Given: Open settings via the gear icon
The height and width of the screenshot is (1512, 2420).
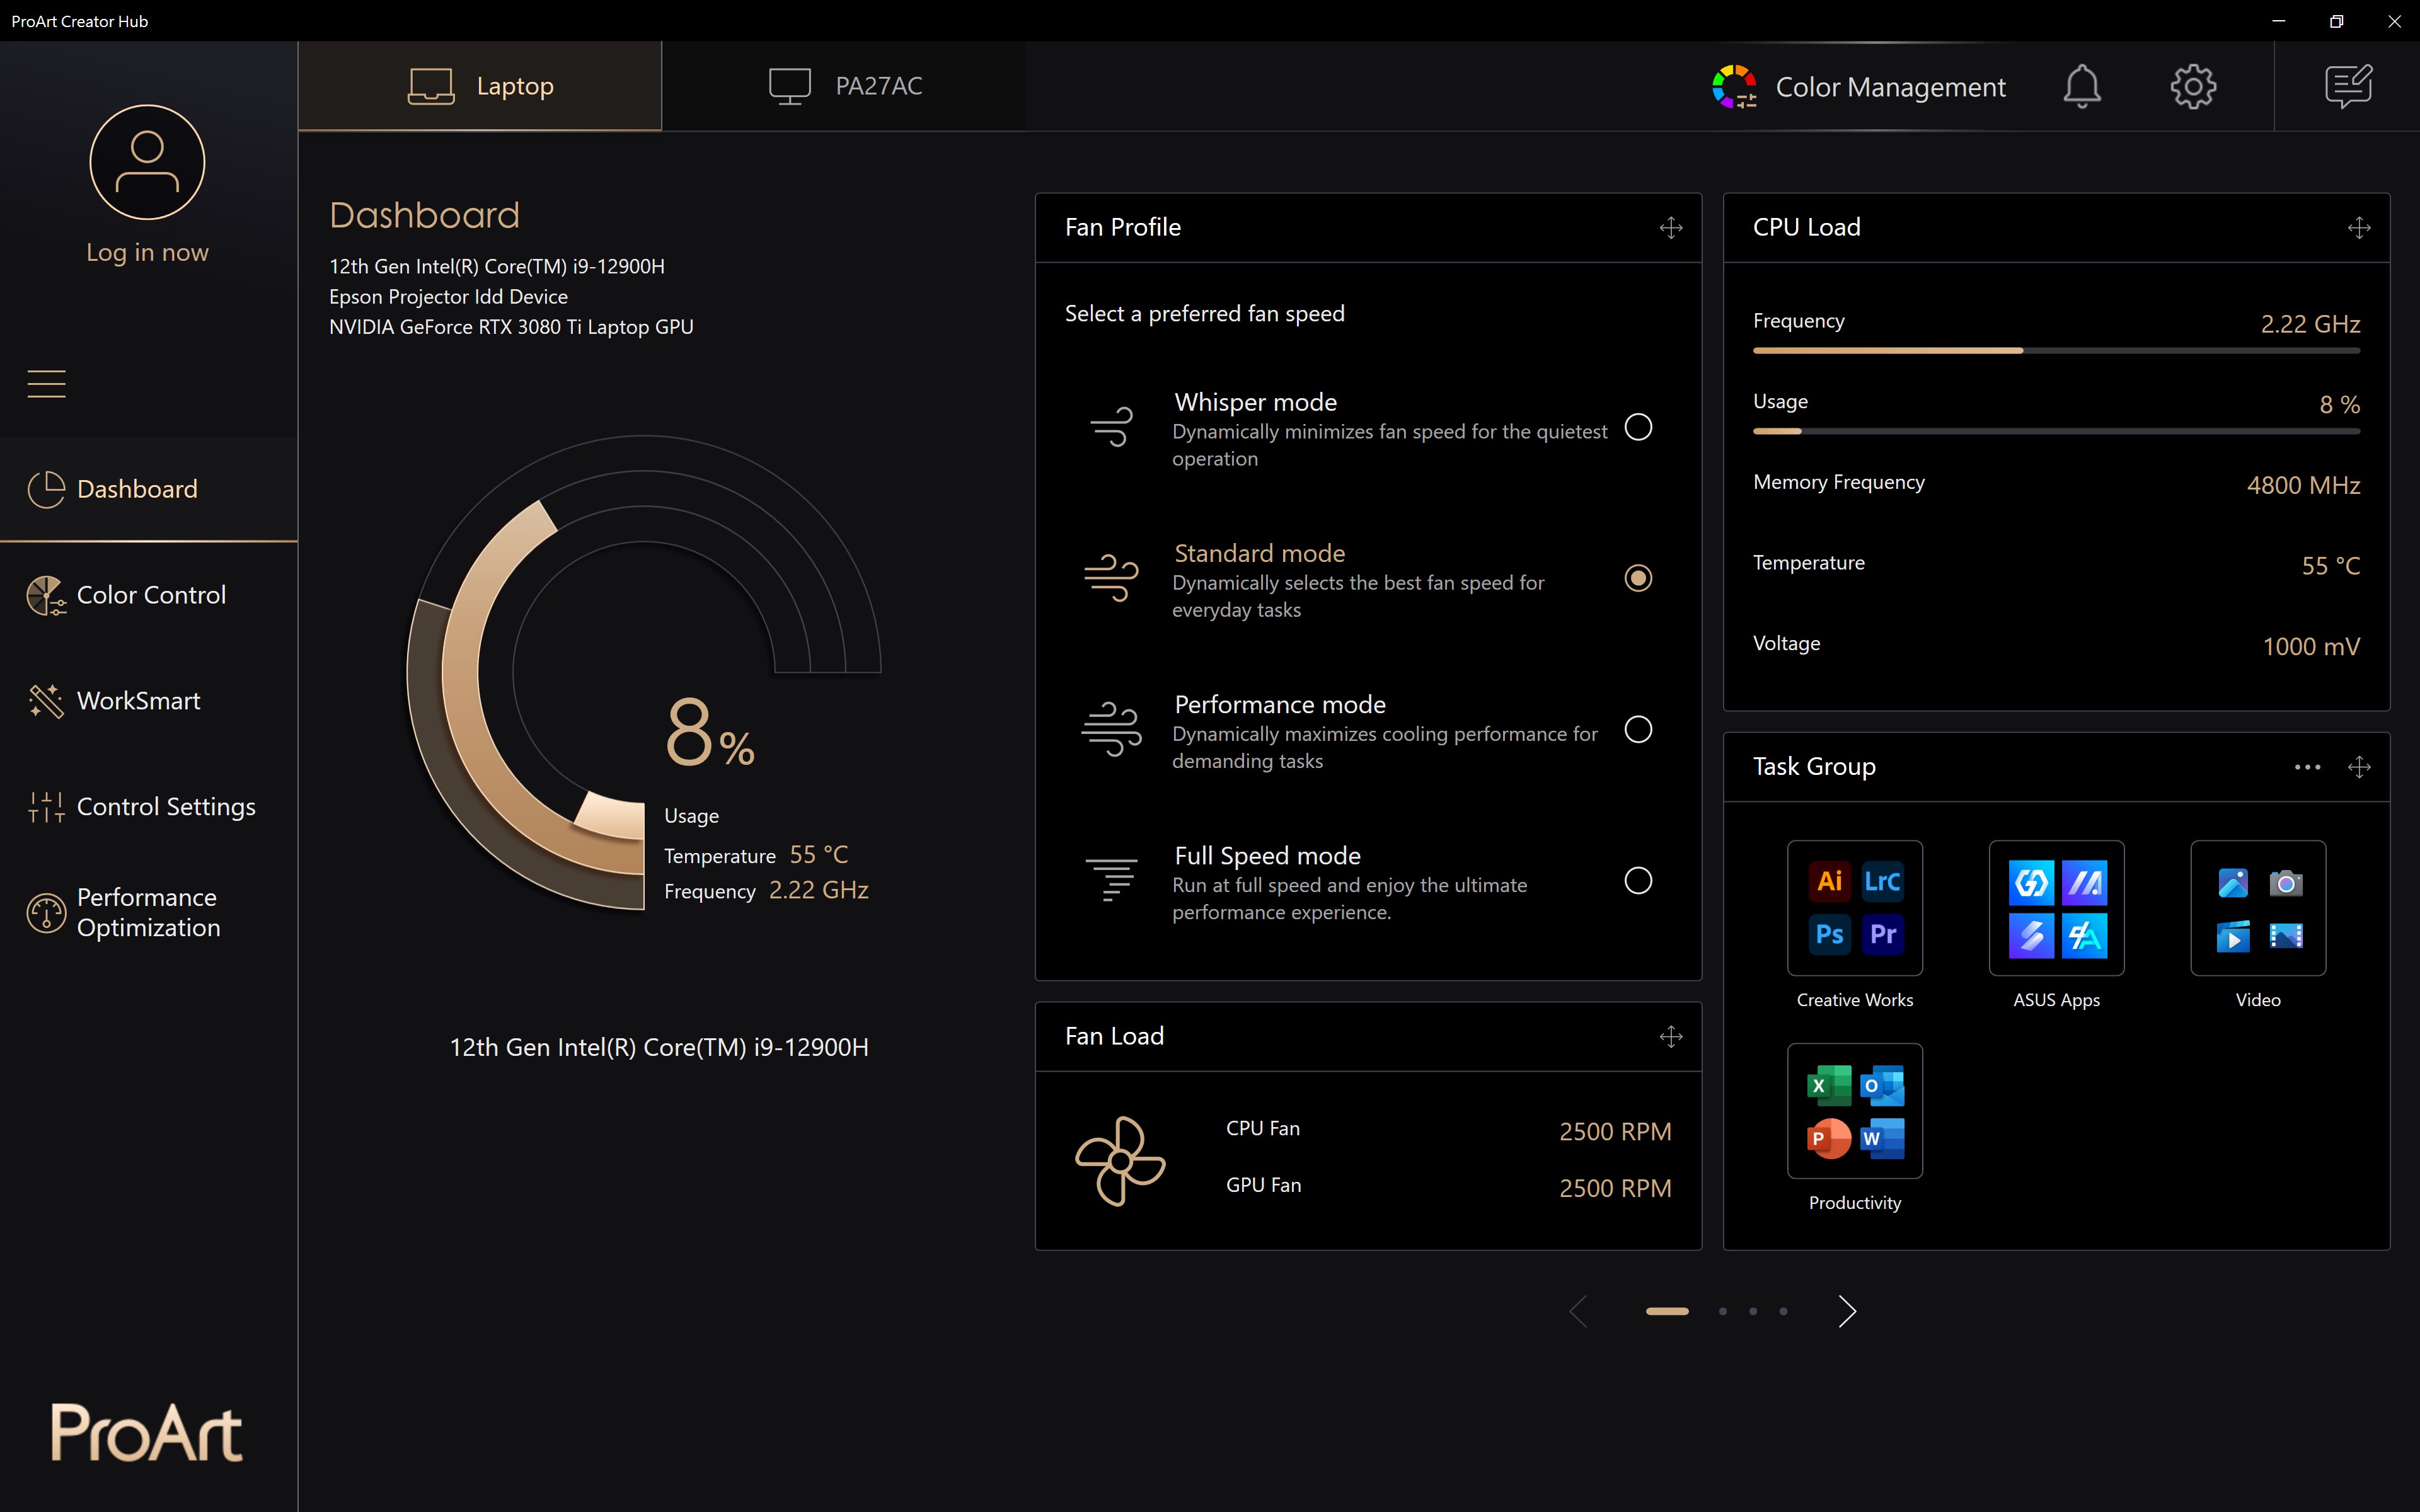Looking at the screenshot, I should 2192,86.
